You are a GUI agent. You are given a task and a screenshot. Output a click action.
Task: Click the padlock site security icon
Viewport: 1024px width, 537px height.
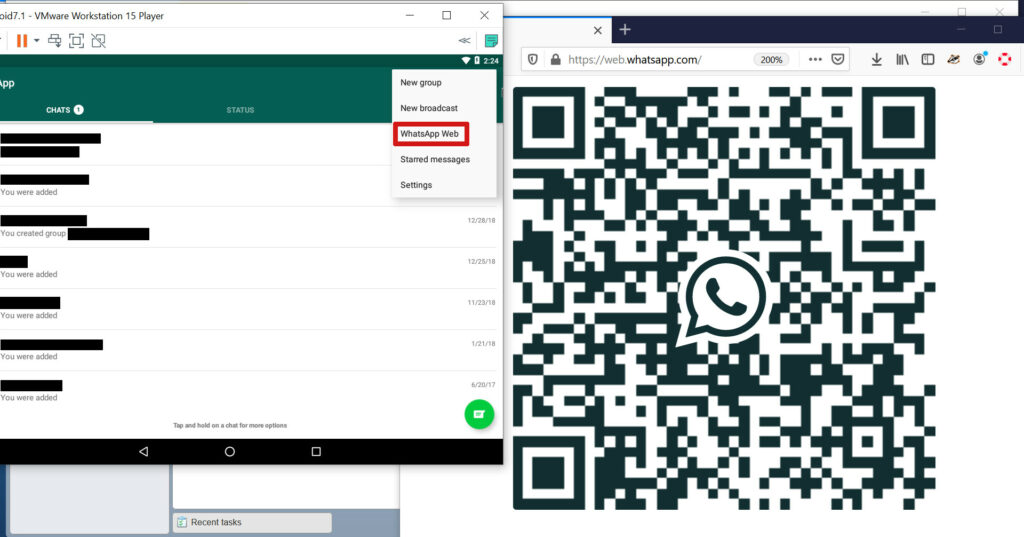point(555,59)
